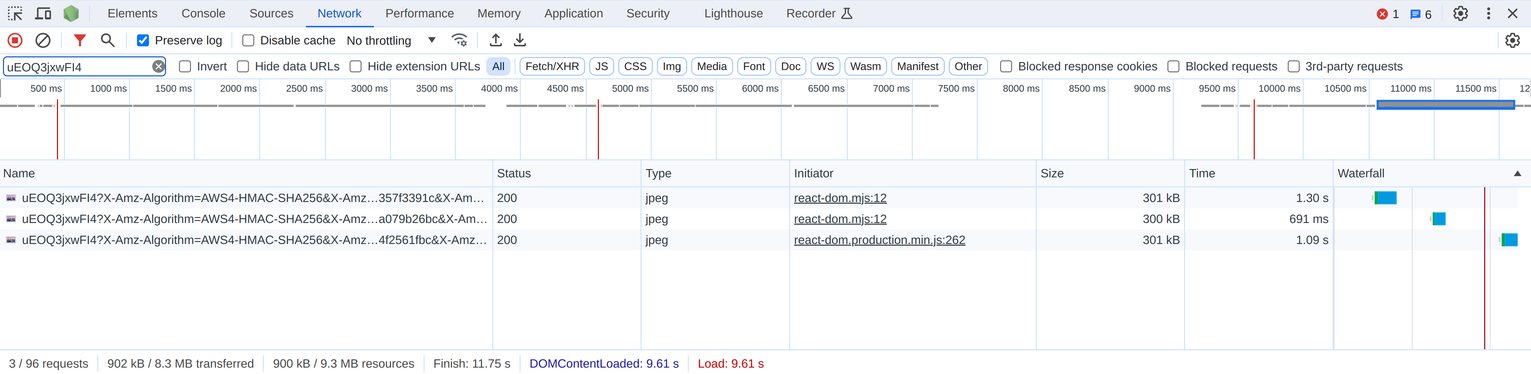The image size is (1531, 374).
Task: Open DevTools settings gear
Action: click(x=1460, y=14)
